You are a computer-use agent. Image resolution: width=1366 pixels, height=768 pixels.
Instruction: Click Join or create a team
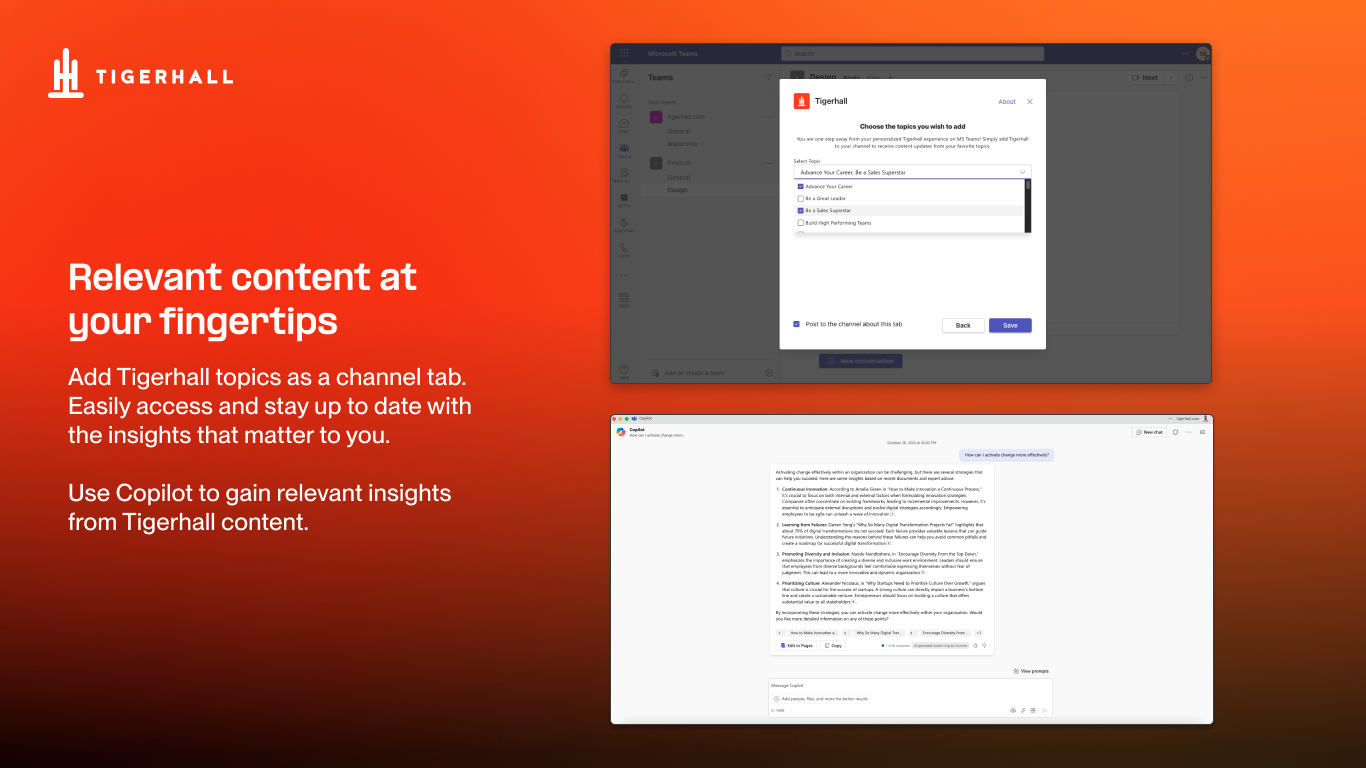pos(688,372)
